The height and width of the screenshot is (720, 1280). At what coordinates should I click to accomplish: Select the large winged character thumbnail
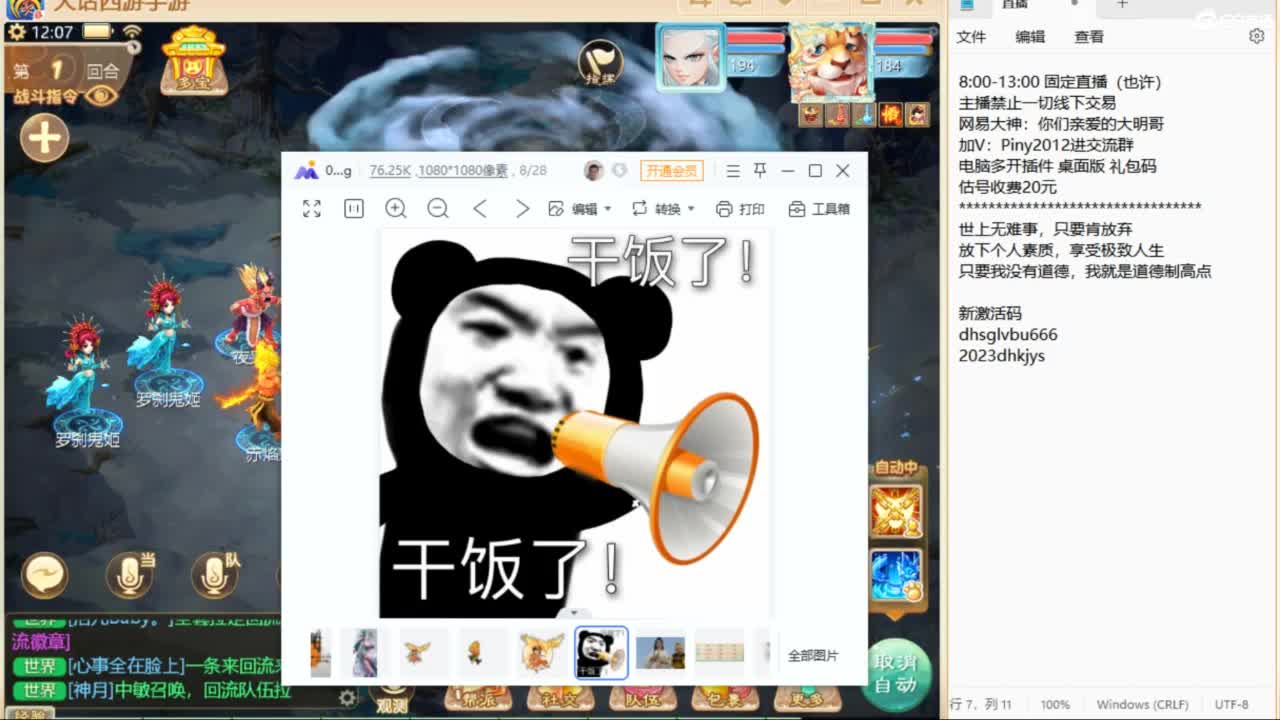(x=542, y=653)
